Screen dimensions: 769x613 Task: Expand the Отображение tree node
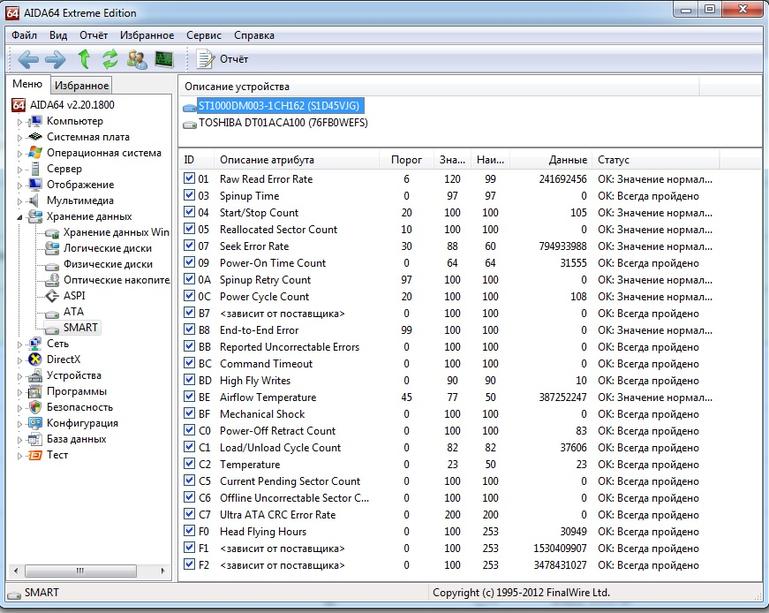20,185
